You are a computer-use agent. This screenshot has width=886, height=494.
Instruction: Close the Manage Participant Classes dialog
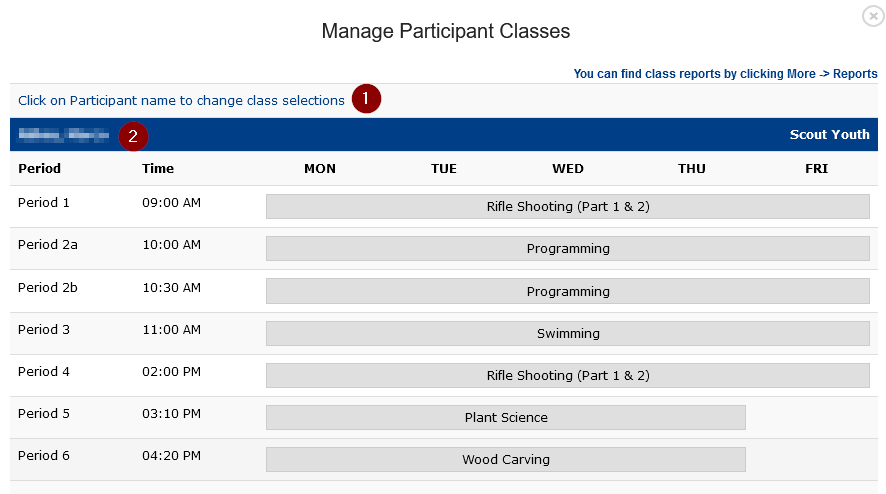coord(873,16)
